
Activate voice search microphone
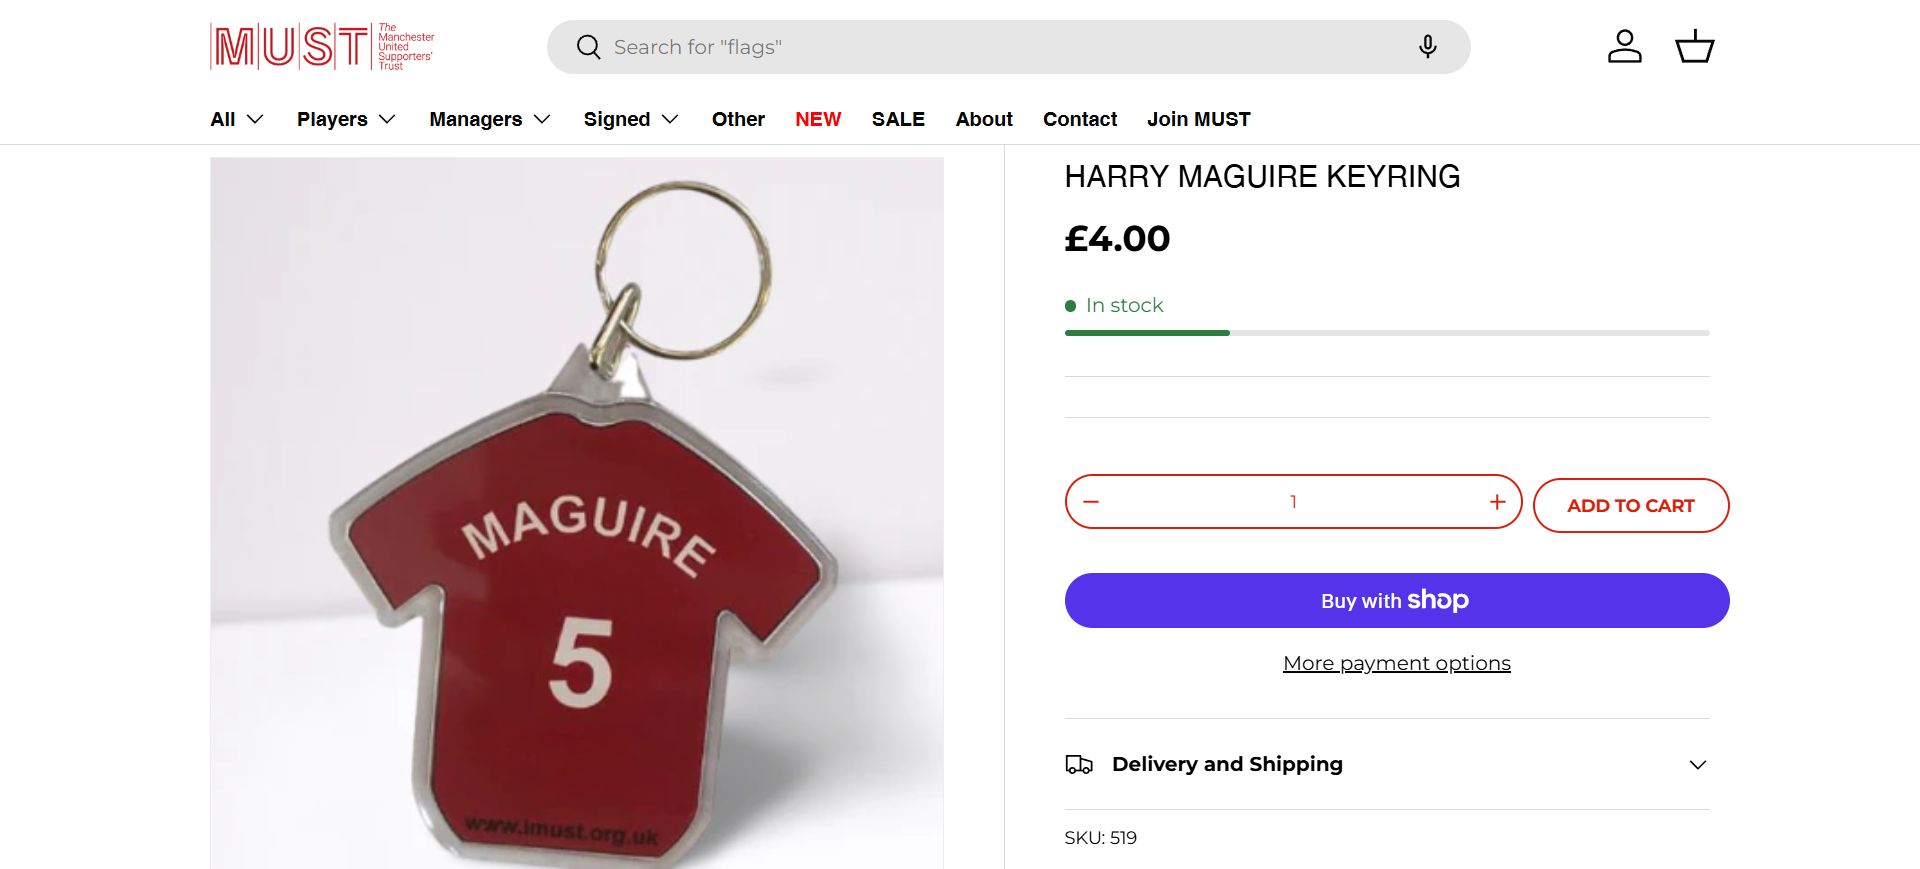coord(1427,47)
